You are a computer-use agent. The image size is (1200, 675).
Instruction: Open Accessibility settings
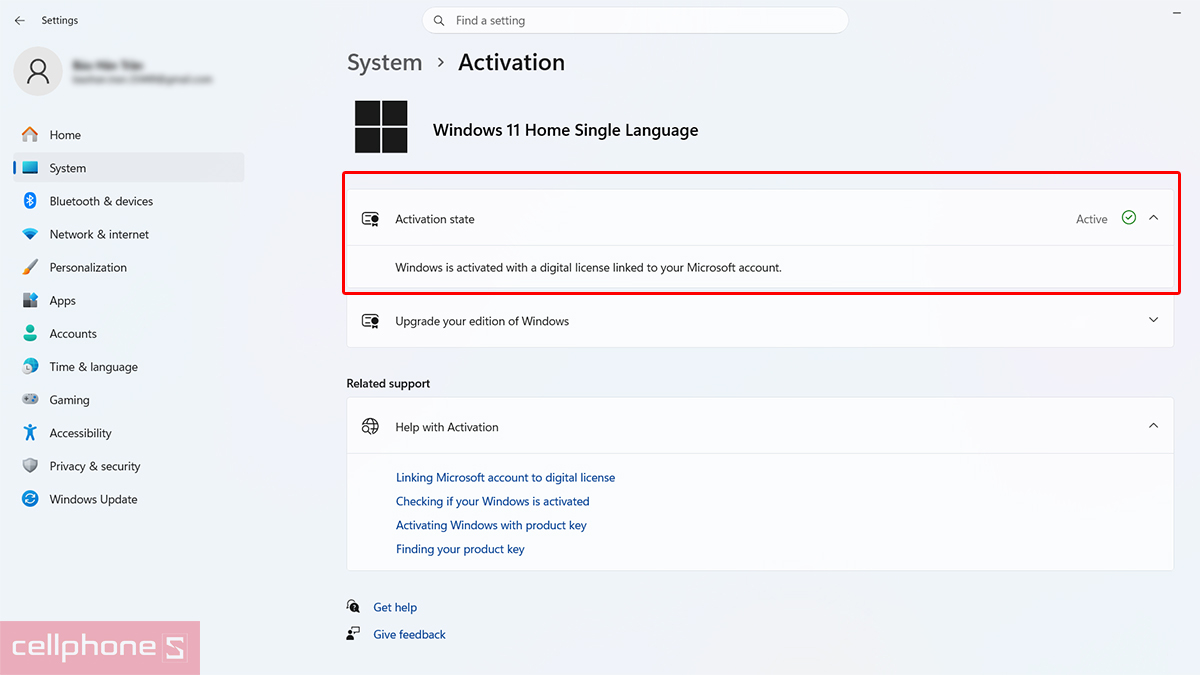[128, 433]
